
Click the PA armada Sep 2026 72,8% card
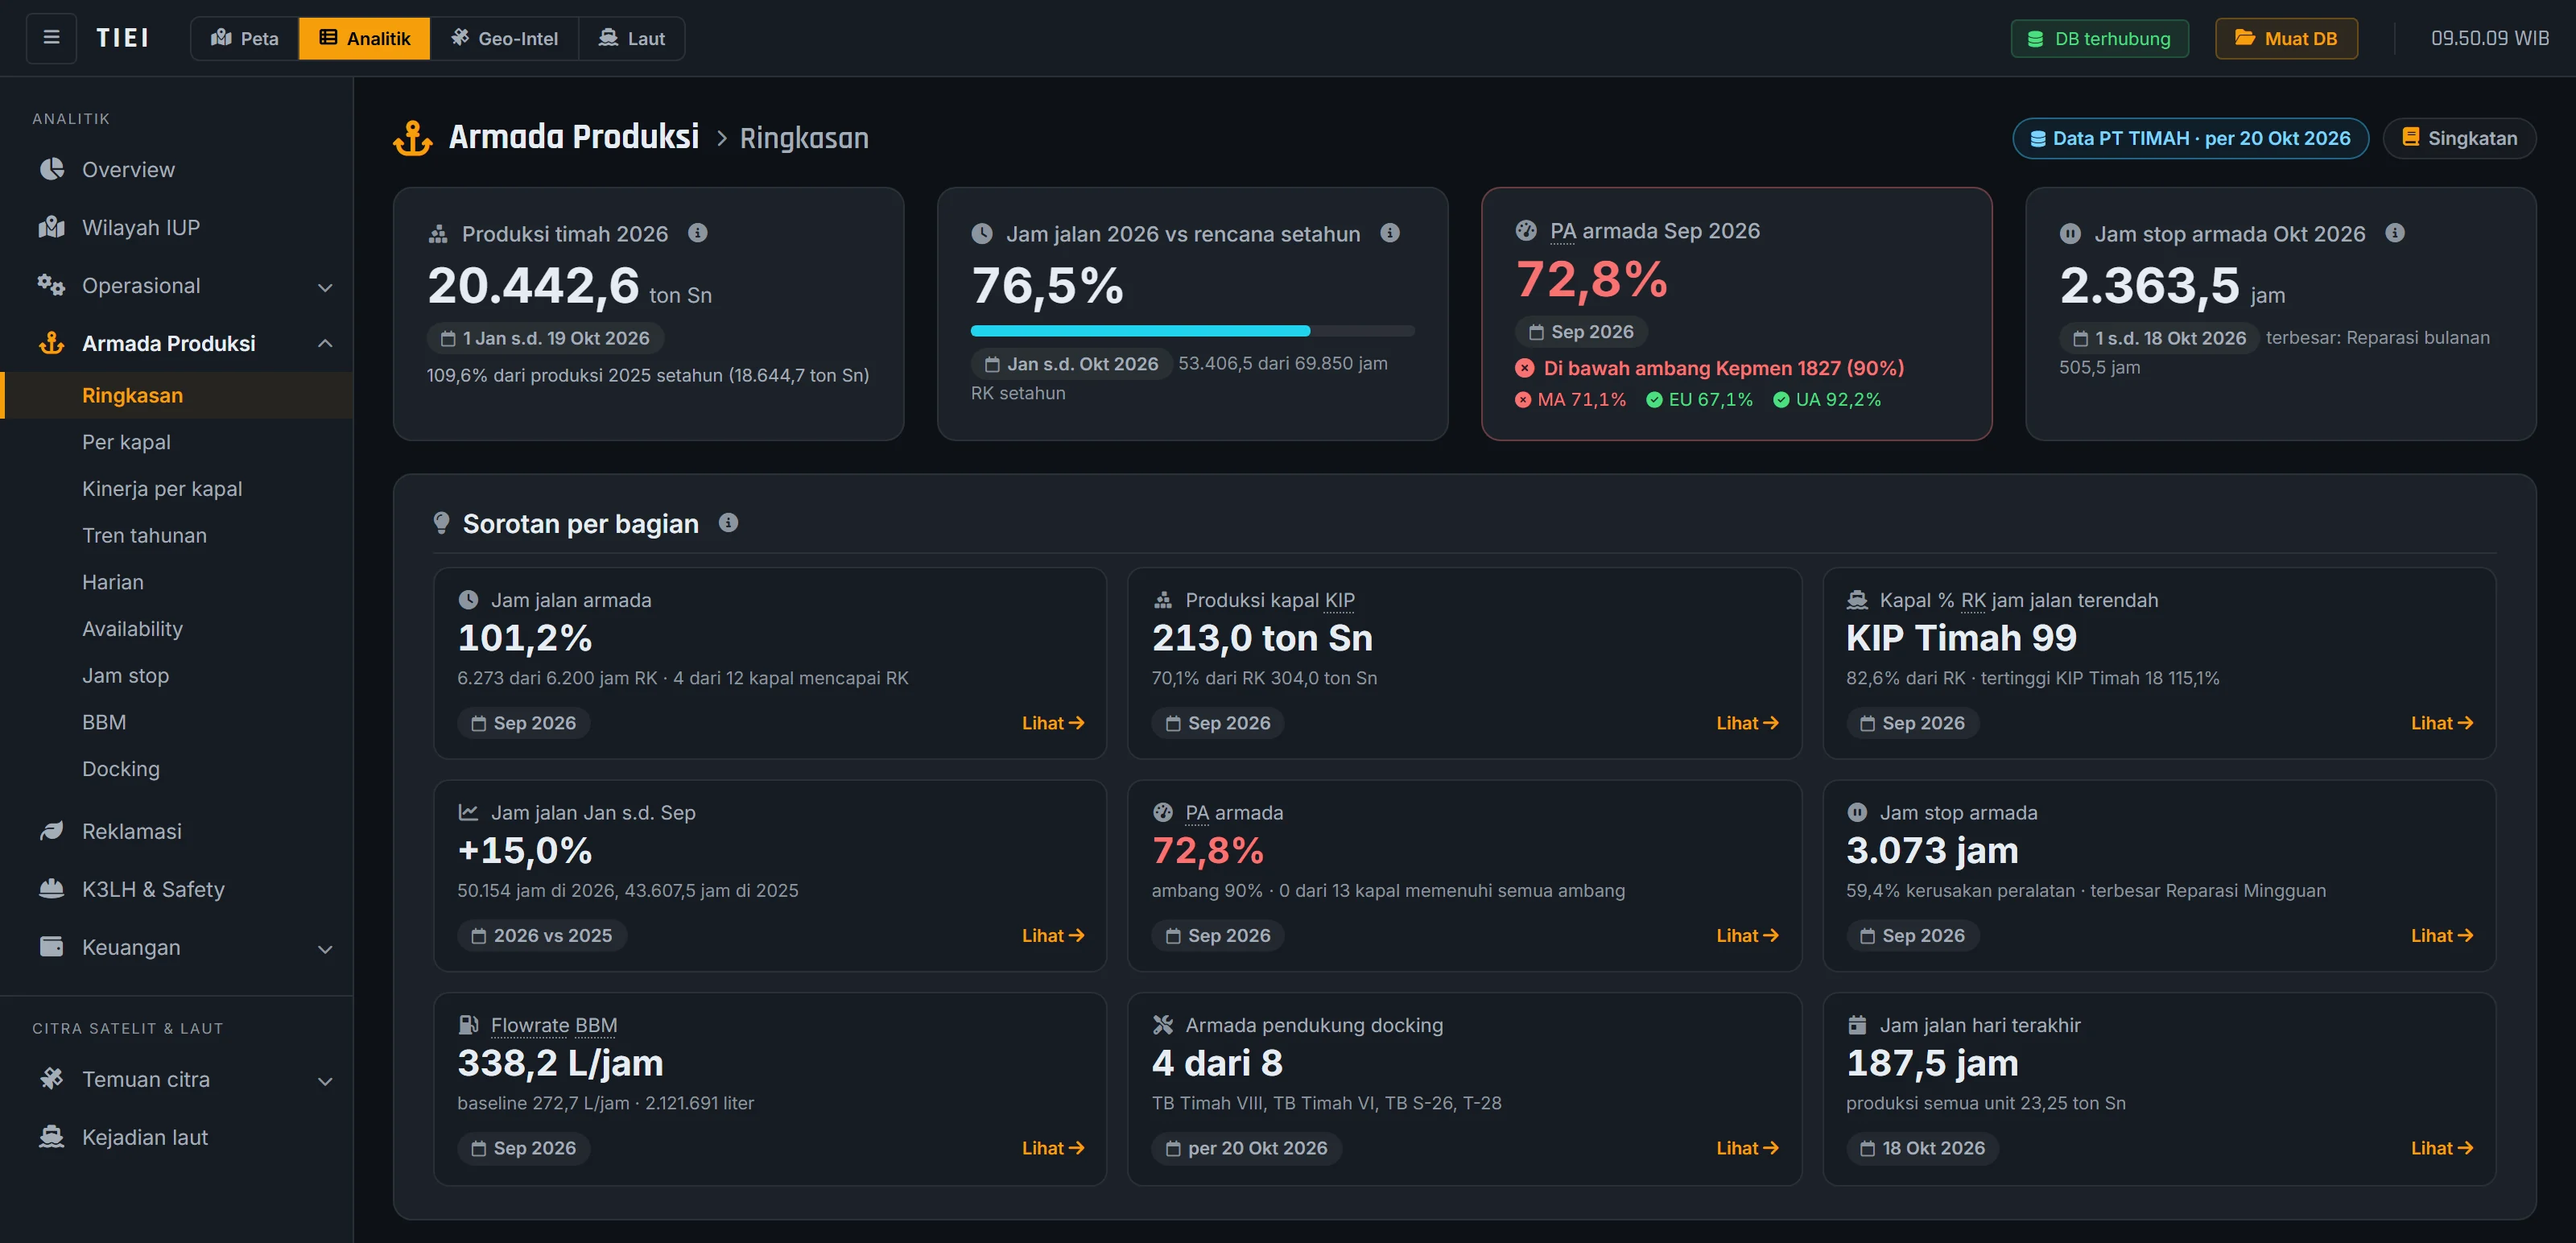pyautogui.click(x=1737, y=314)
